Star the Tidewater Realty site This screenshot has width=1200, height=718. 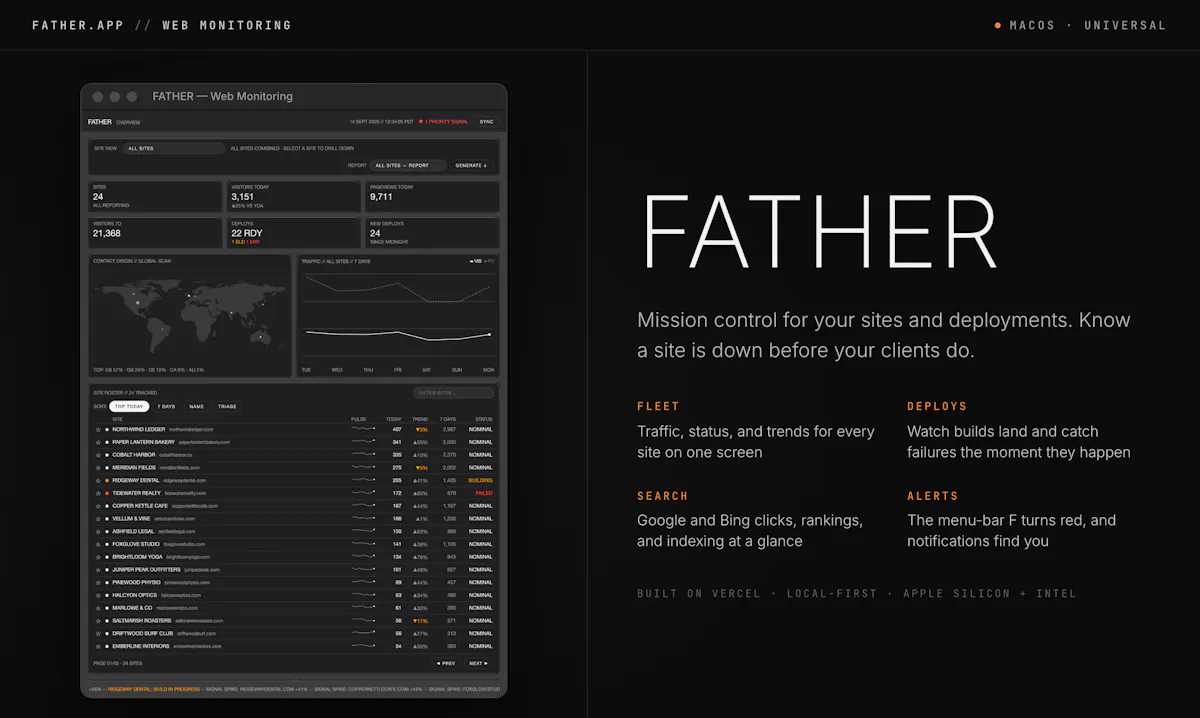[98, 493]
